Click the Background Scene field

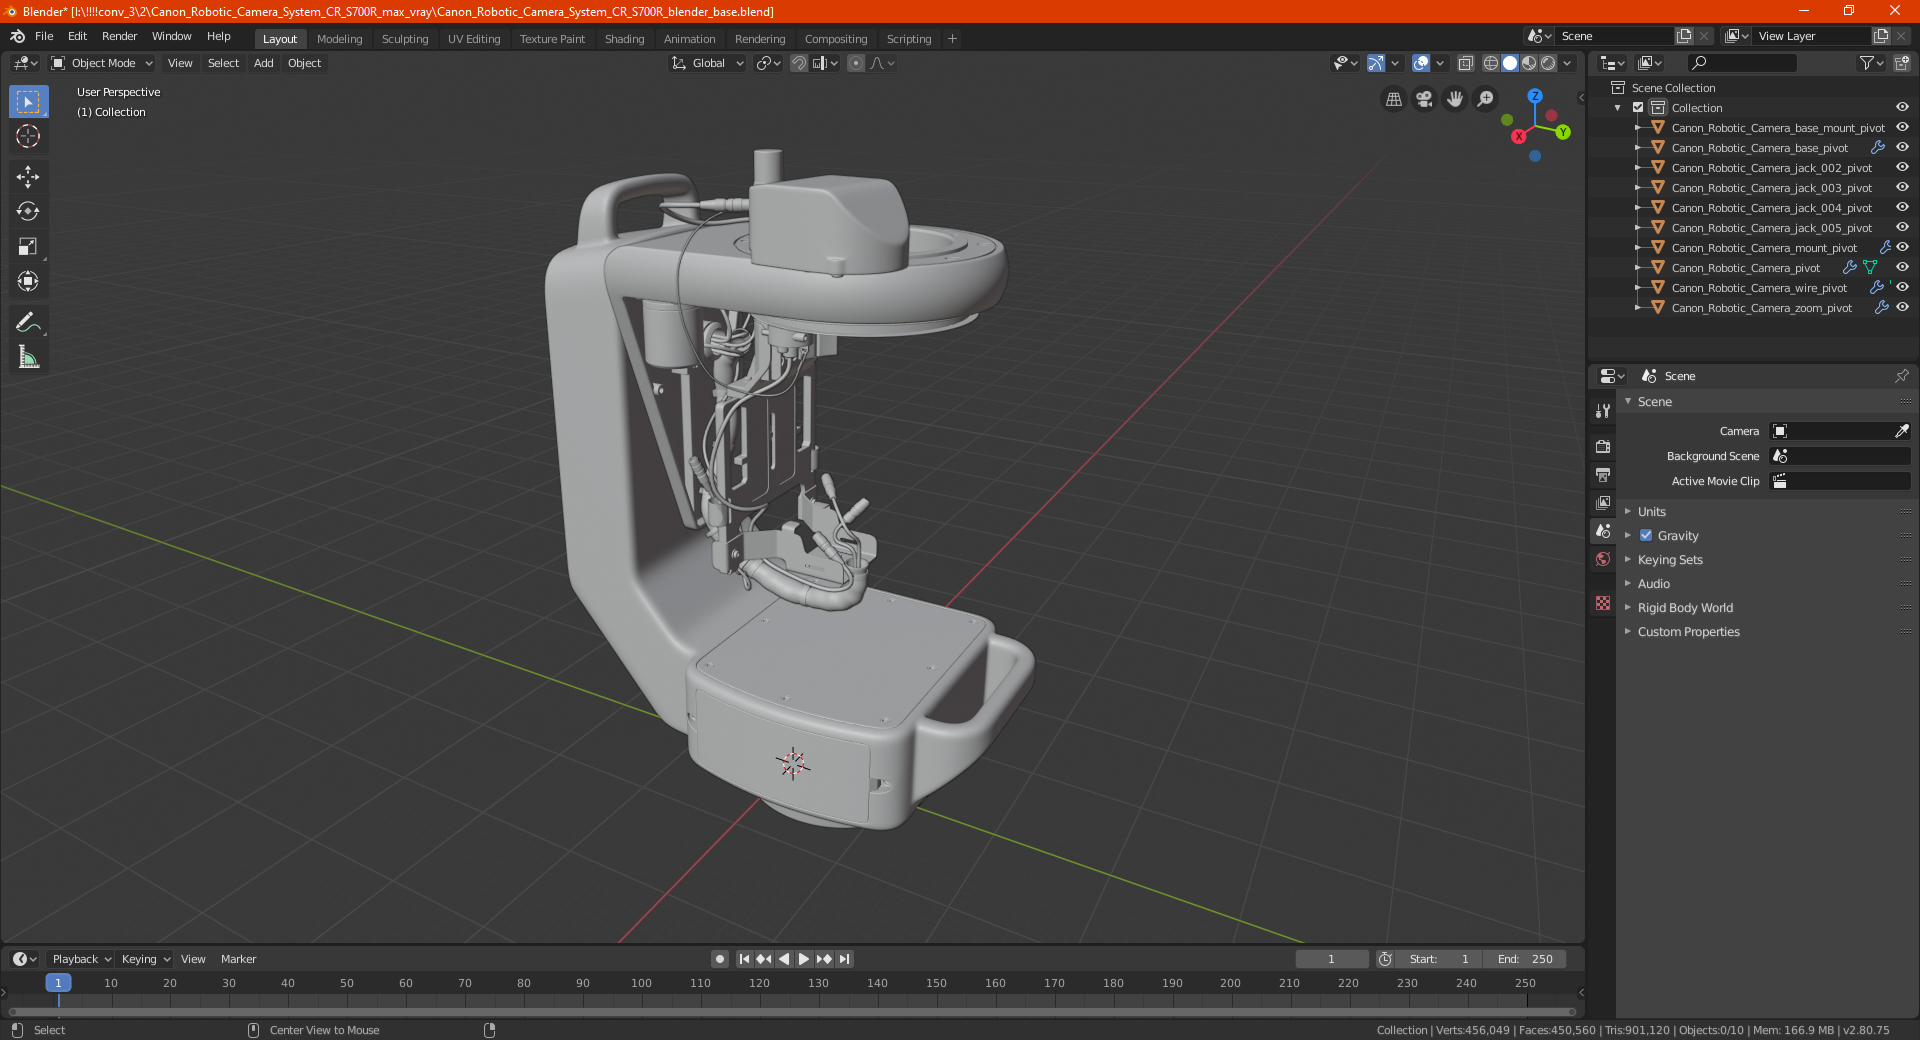(1840, 456)
